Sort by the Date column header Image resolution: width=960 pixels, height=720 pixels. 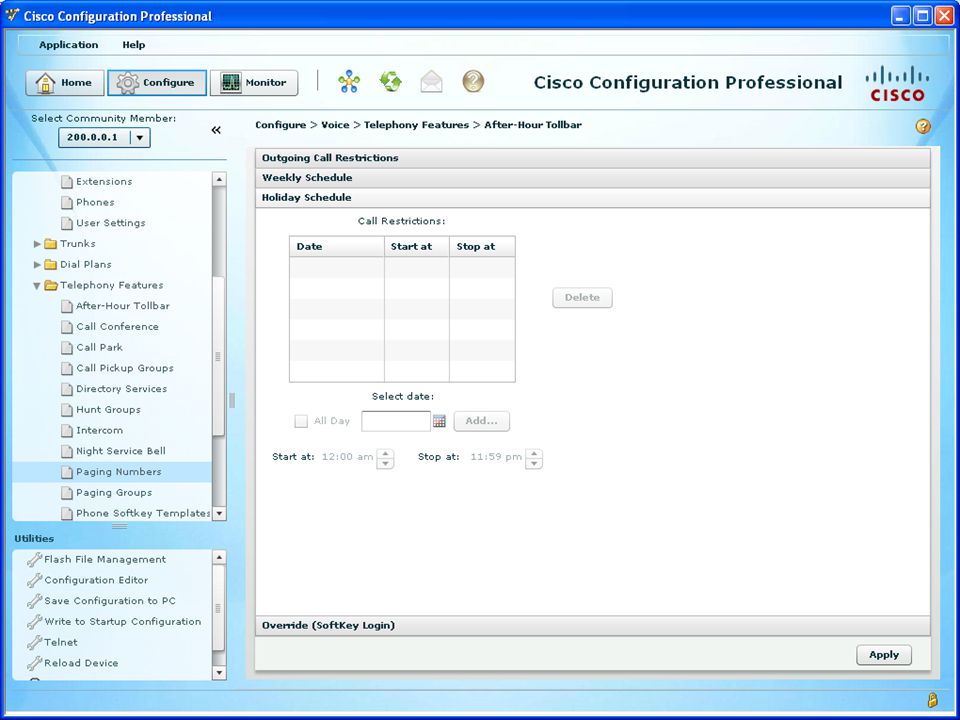tap(337, 247)
